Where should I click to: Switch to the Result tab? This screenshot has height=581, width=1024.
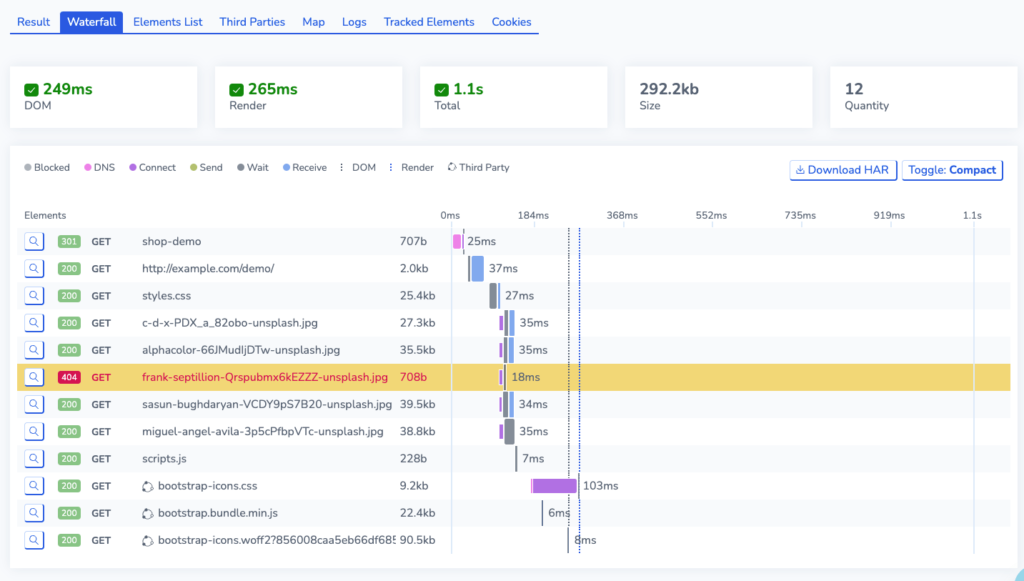coord(33,22)
